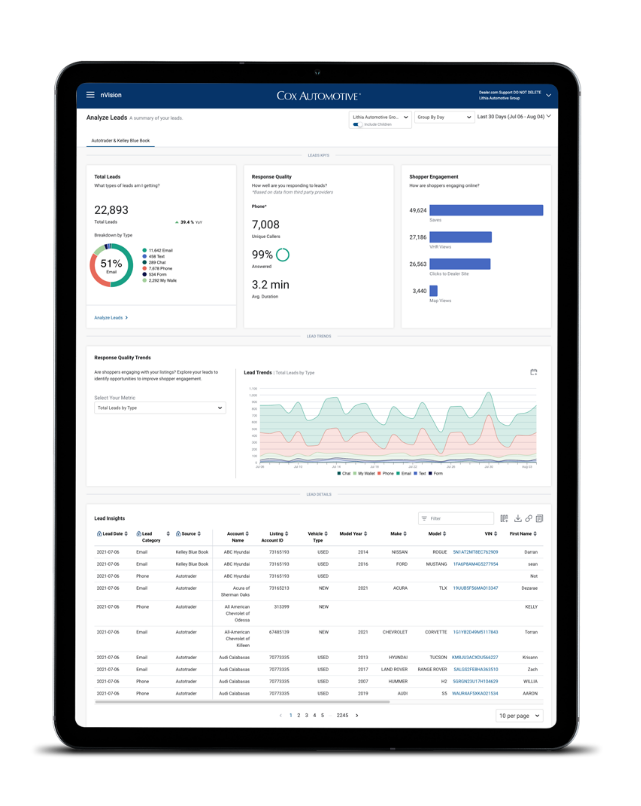Sort by Lead Date column arrows
The image size is (641, 806).
coord(126,534)
